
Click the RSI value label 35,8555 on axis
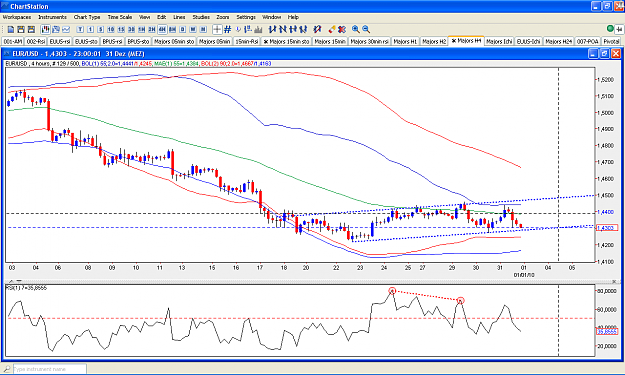[607, 331]
